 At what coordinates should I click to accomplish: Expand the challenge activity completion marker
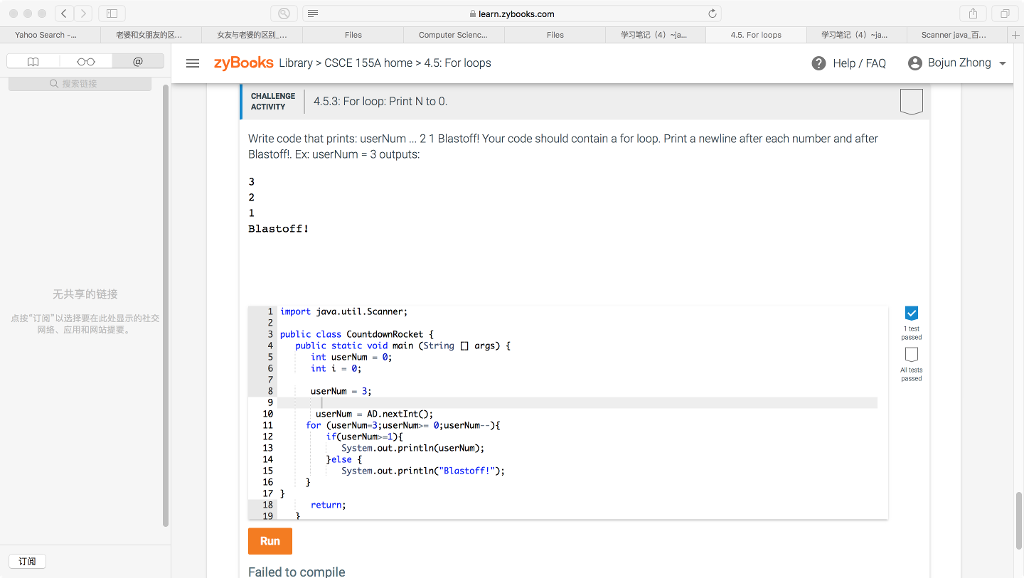click(910, 101)
